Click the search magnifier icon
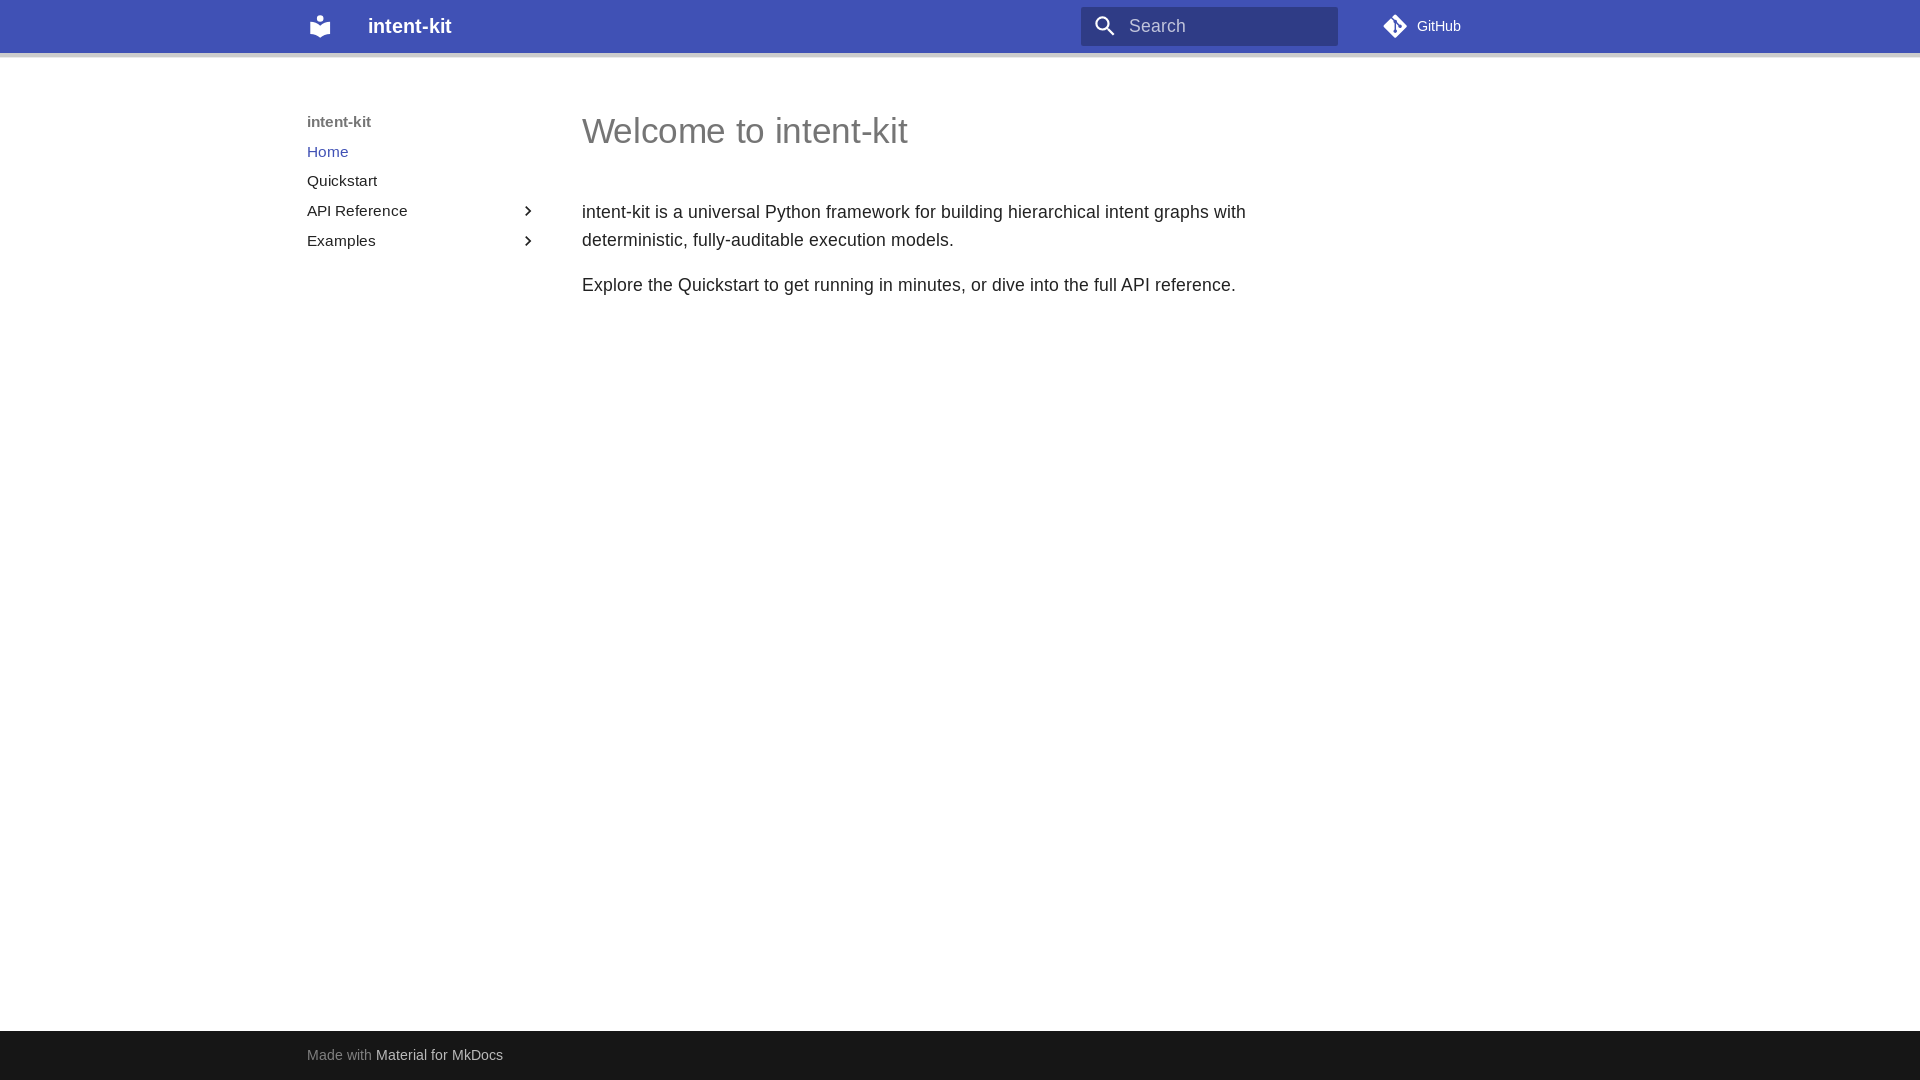 pyautogui.click(x=1104, y=26)
